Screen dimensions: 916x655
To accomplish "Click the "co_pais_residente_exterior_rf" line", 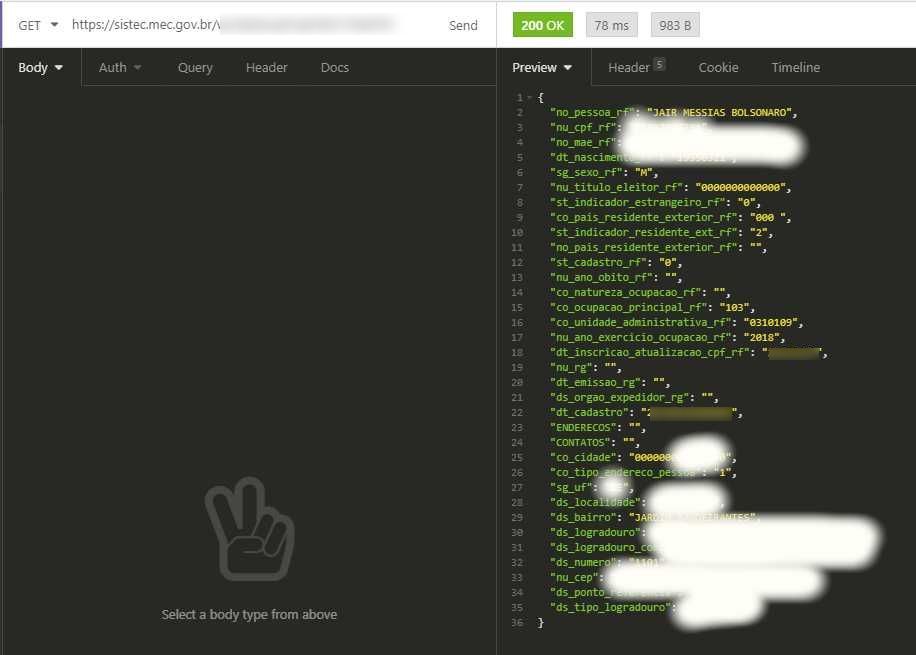I will [671, 217].
